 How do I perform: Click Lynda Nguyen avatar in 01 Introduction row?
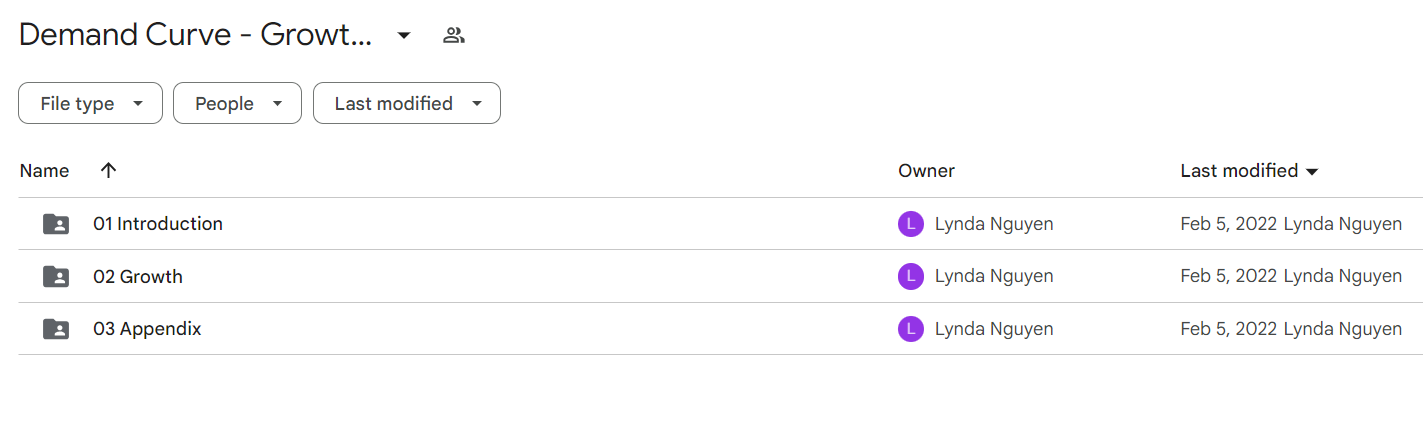tap(910, 224)
